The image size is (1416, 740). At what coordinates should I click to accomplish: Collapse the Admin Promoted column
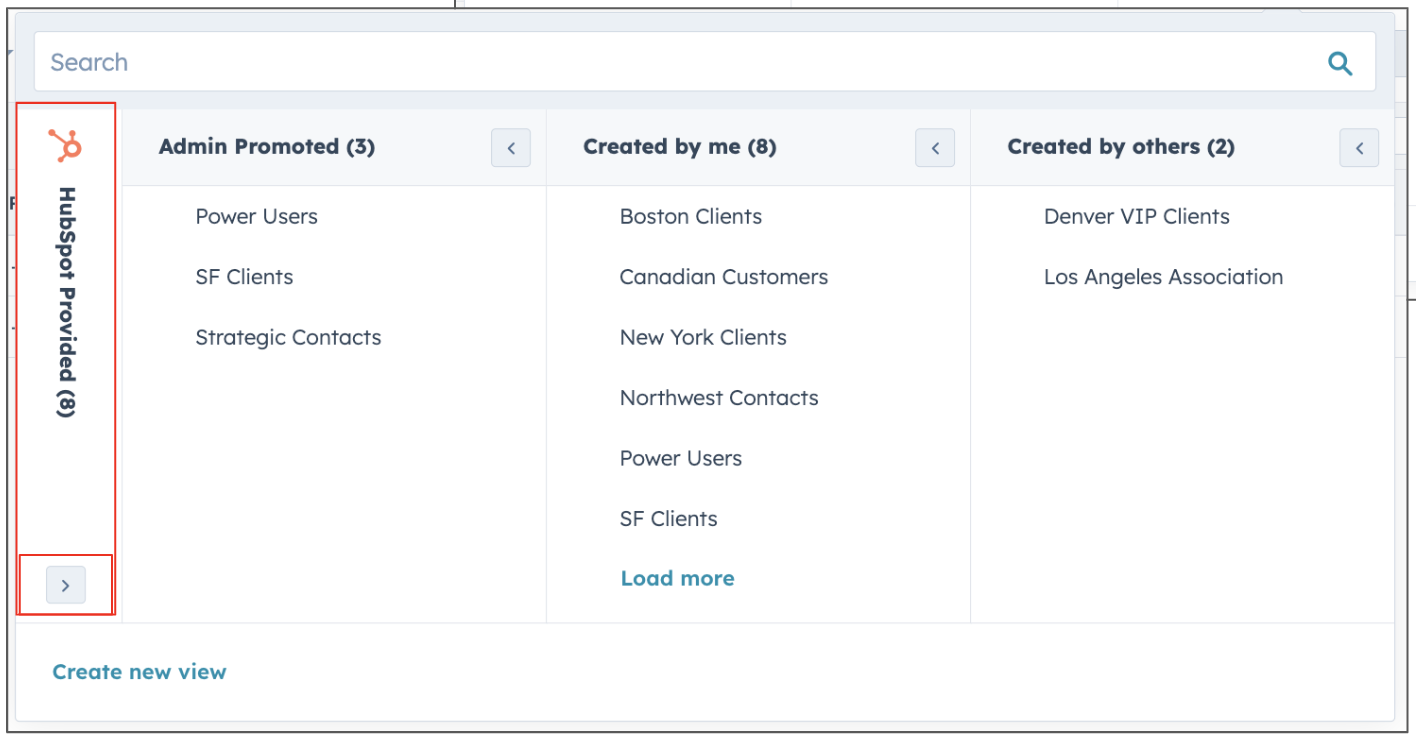[511, 148]
